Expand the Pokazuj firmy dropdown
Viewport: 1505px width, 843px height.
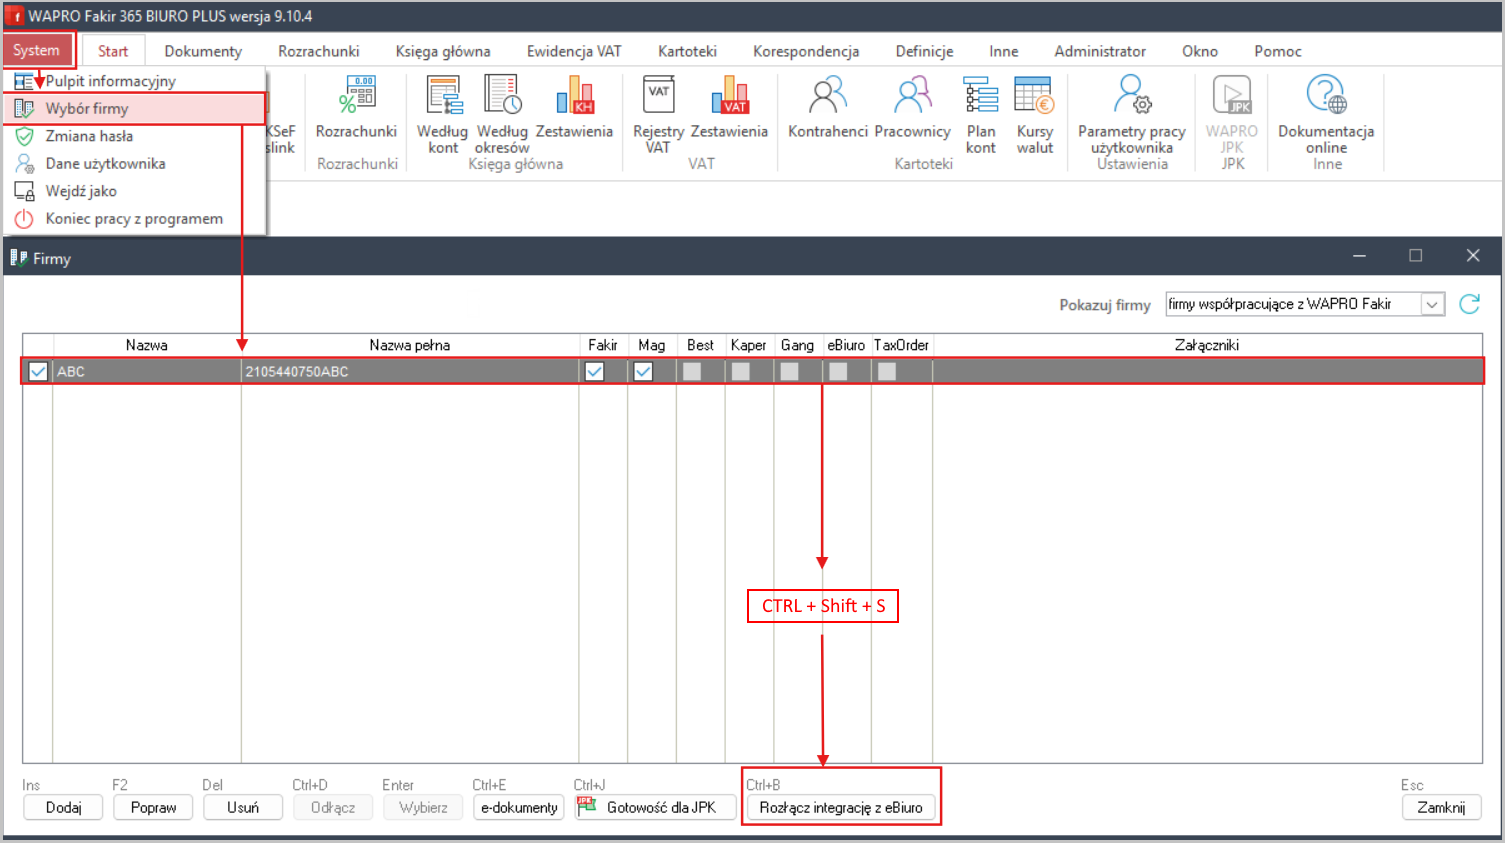tap(1432, 304)
